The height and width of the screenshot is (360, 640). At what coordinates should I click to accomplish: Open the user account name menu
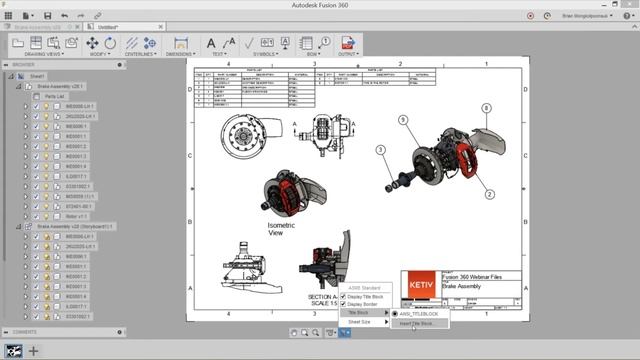pos(587,16)
